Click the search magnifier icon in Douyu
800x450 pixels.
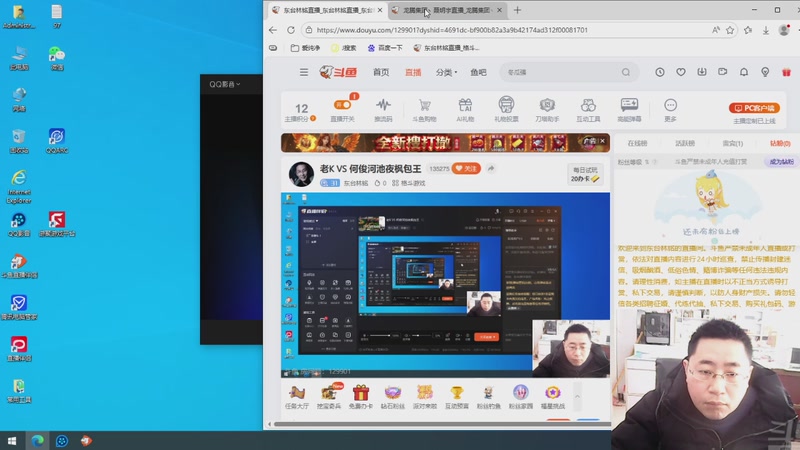[626, 72]
